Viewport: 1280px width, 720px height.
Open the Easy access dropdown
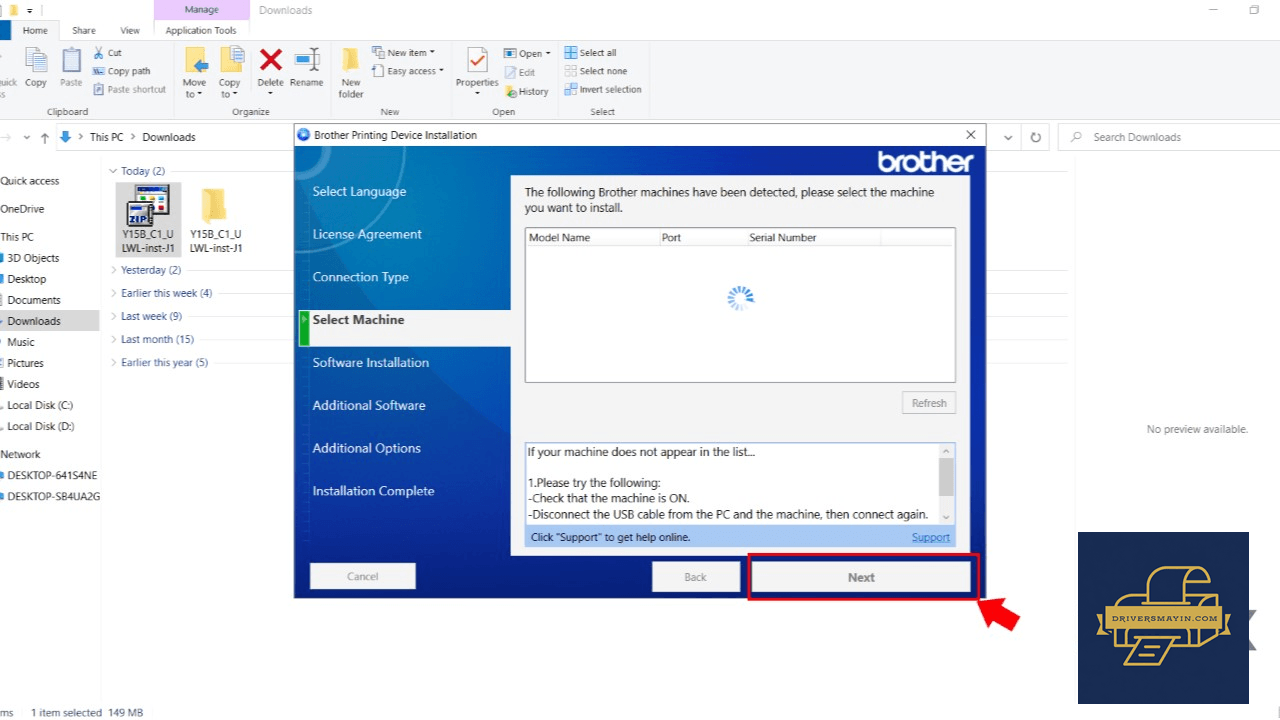coord(408,71)
